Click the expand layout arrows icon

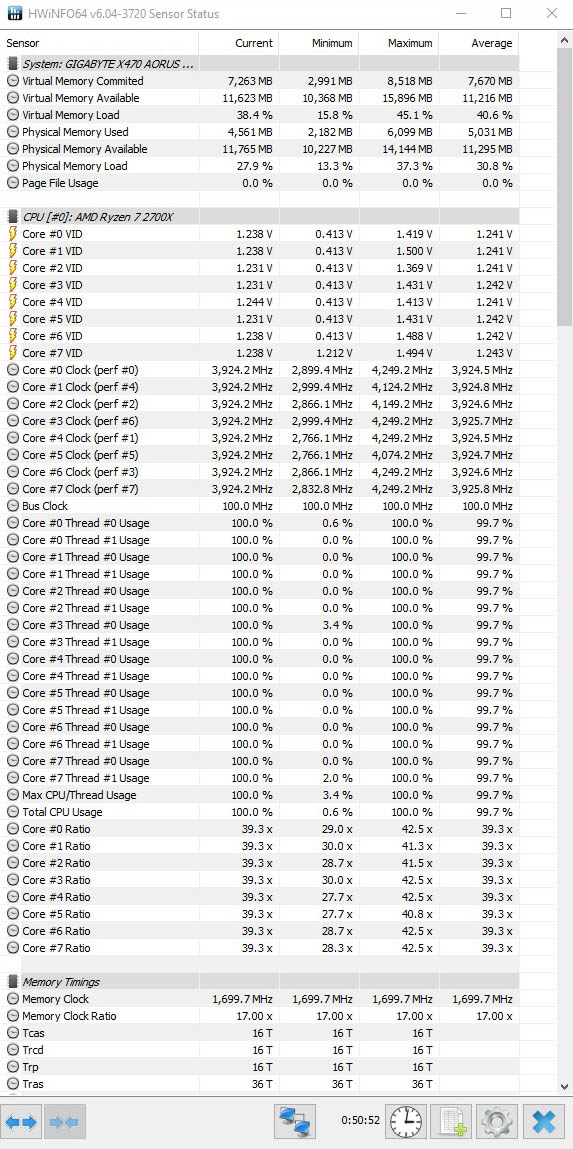21,1121
